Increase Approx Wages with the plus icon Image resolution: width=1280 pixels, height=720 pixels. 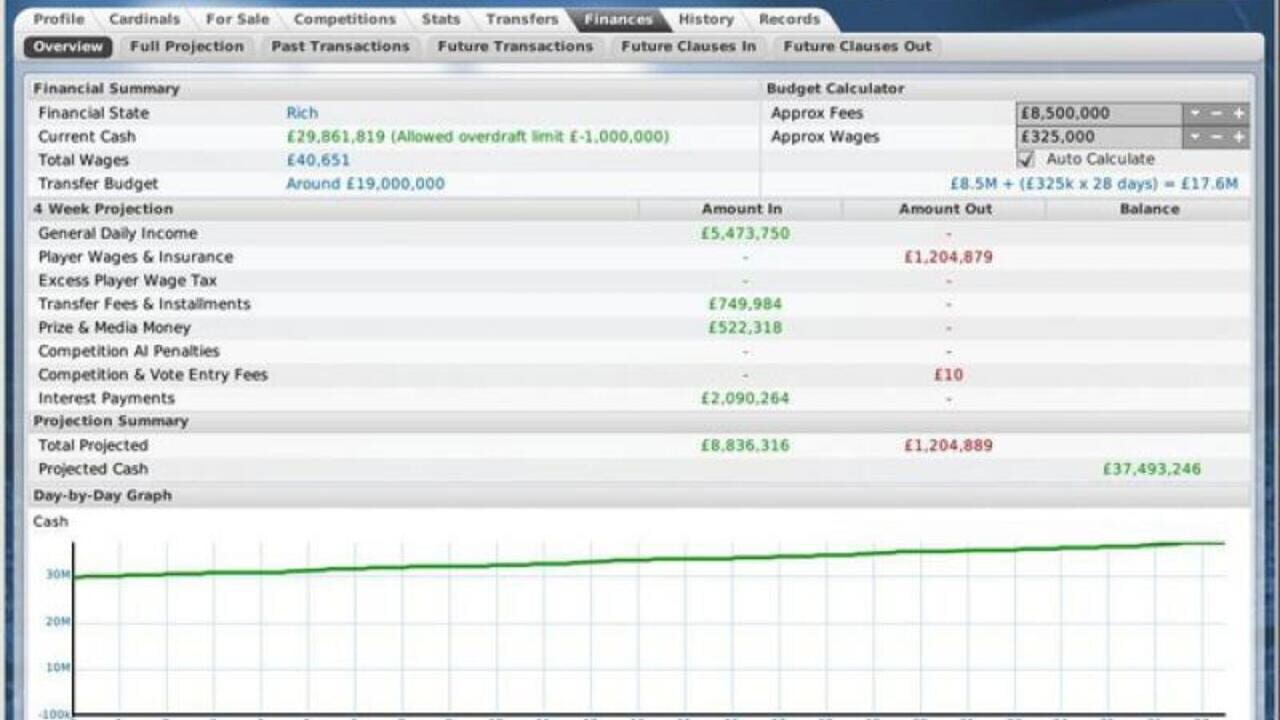pyautogui.click(x=1239, y=137)
